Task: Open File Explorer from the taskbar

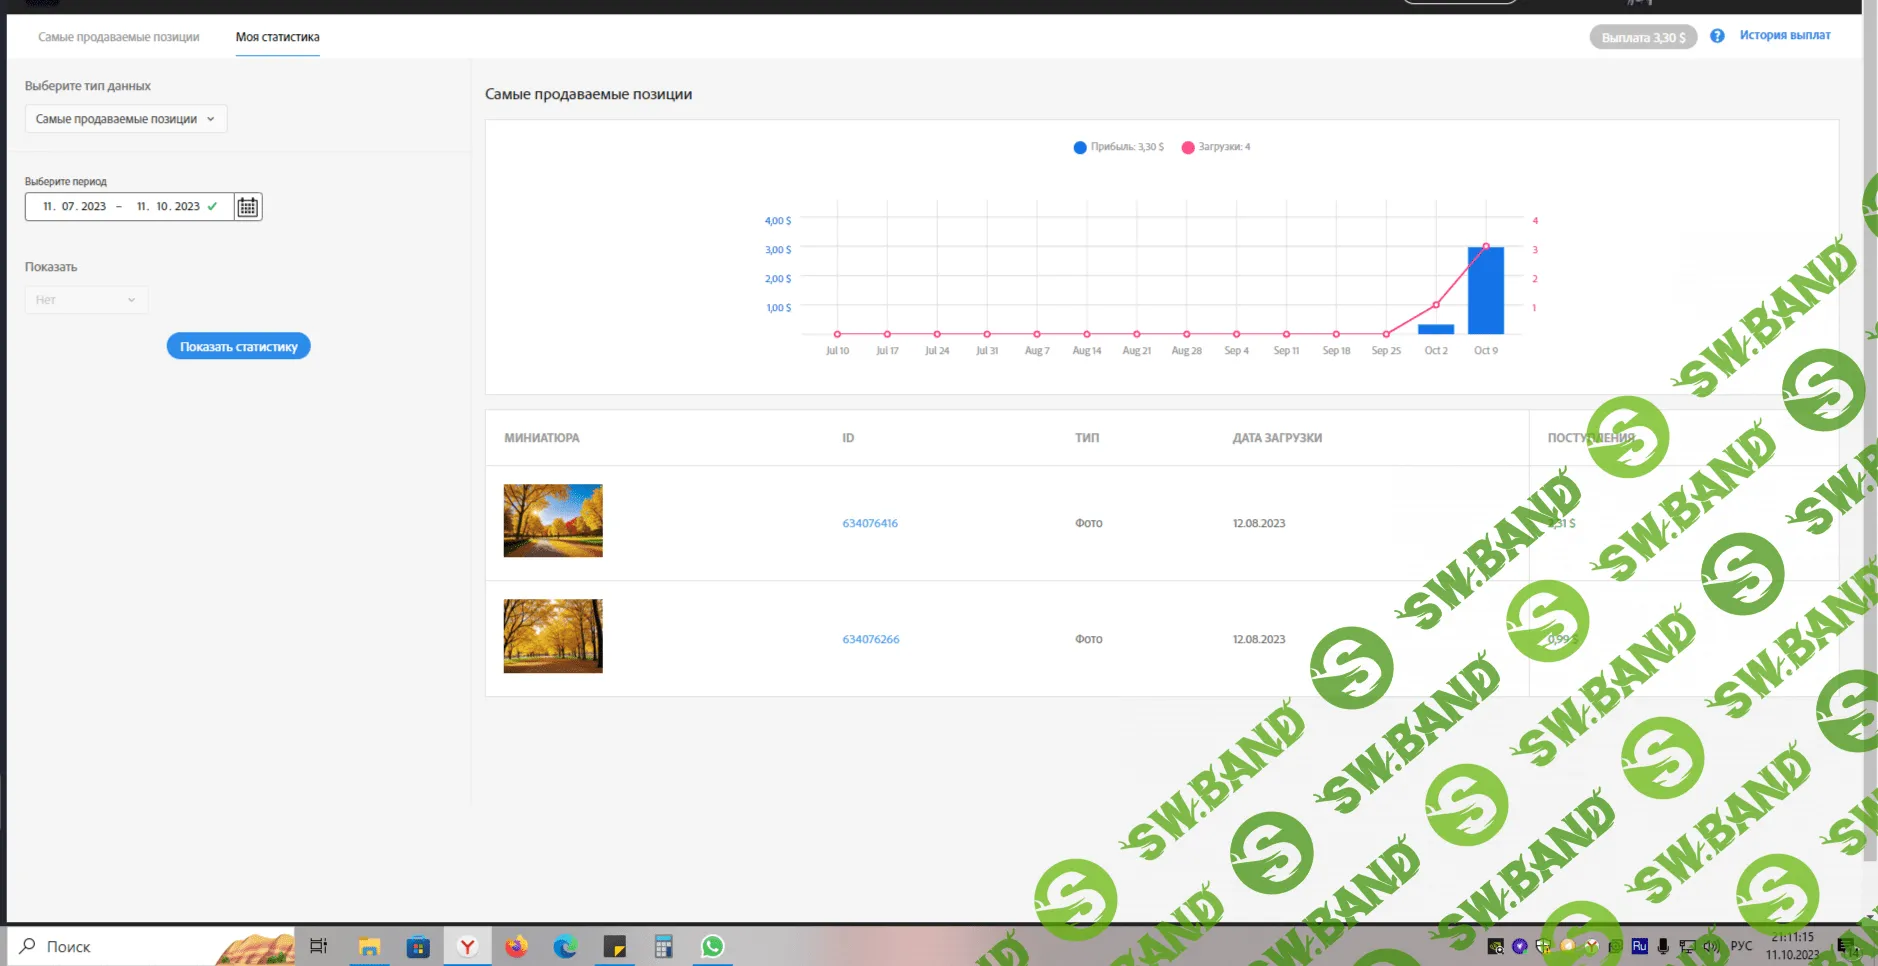Action: coord(369,946)
